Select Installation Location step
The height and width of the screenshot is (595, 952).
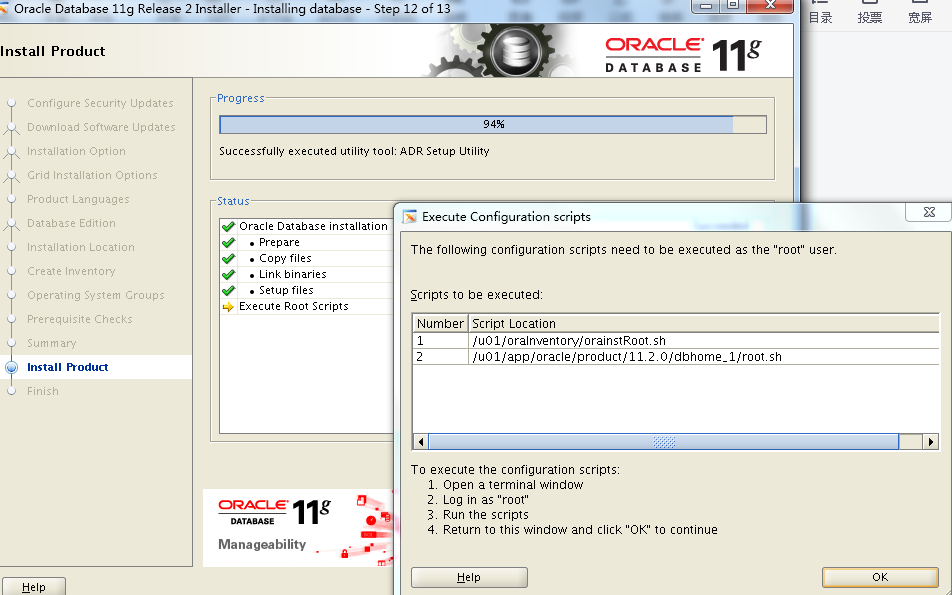click(81, 247)
